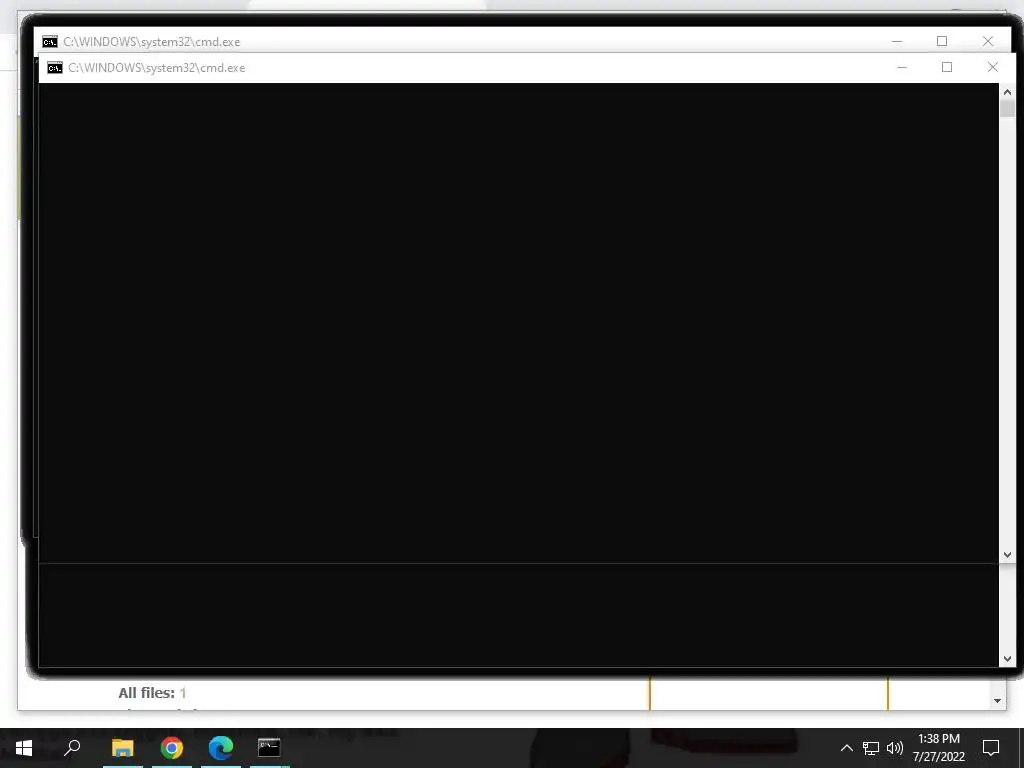The height and width of the screenshot is (768, 1024).
Task: Select the cmd.exe taskbar icon
Action: [x=269, y=748]
